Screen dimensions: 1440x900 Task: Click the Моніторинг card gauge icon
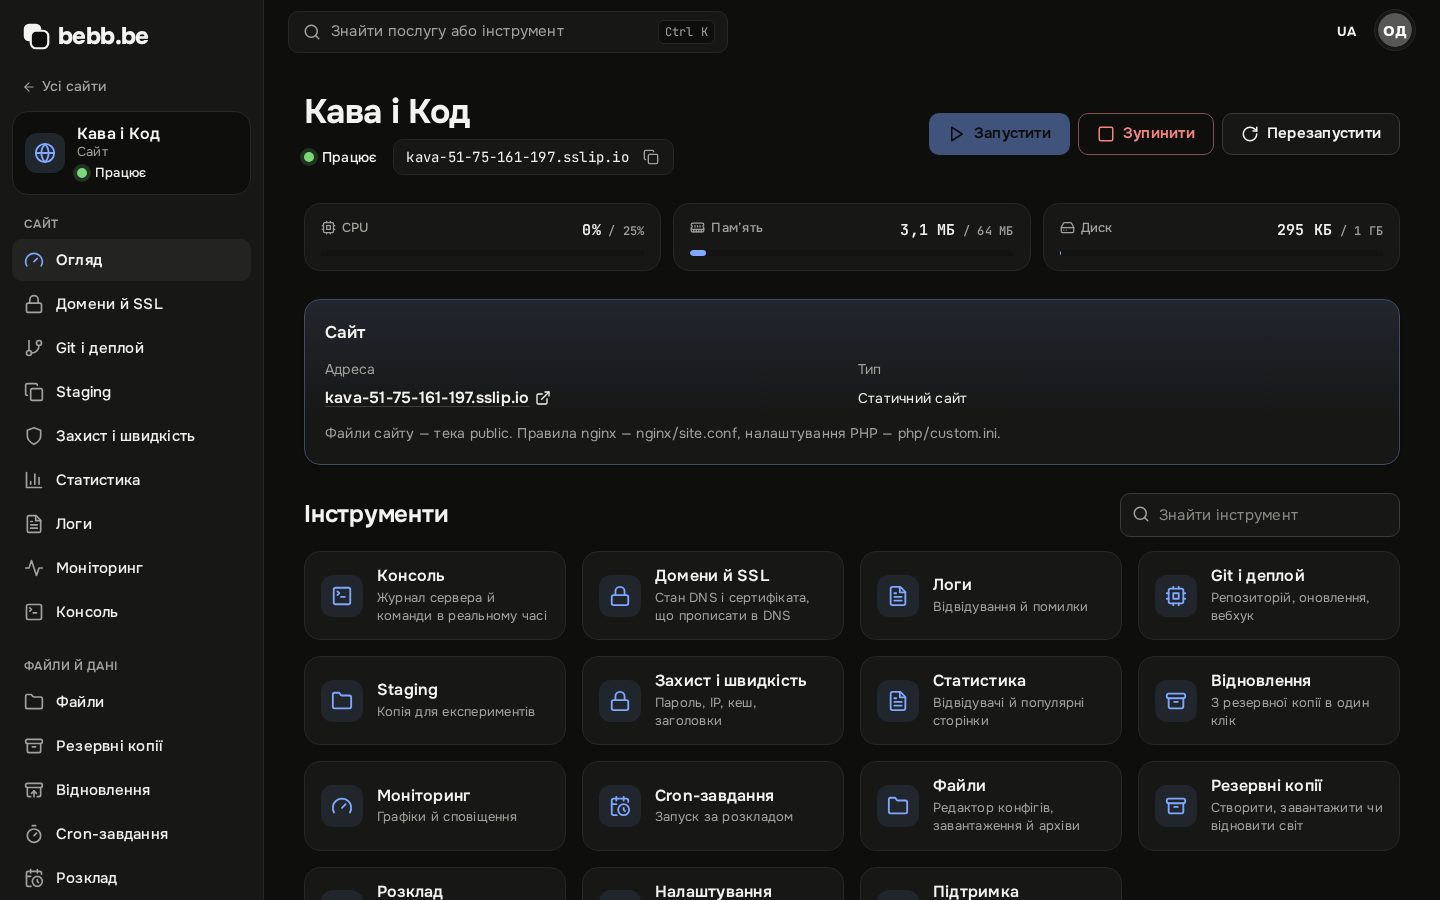coord(342,806)
